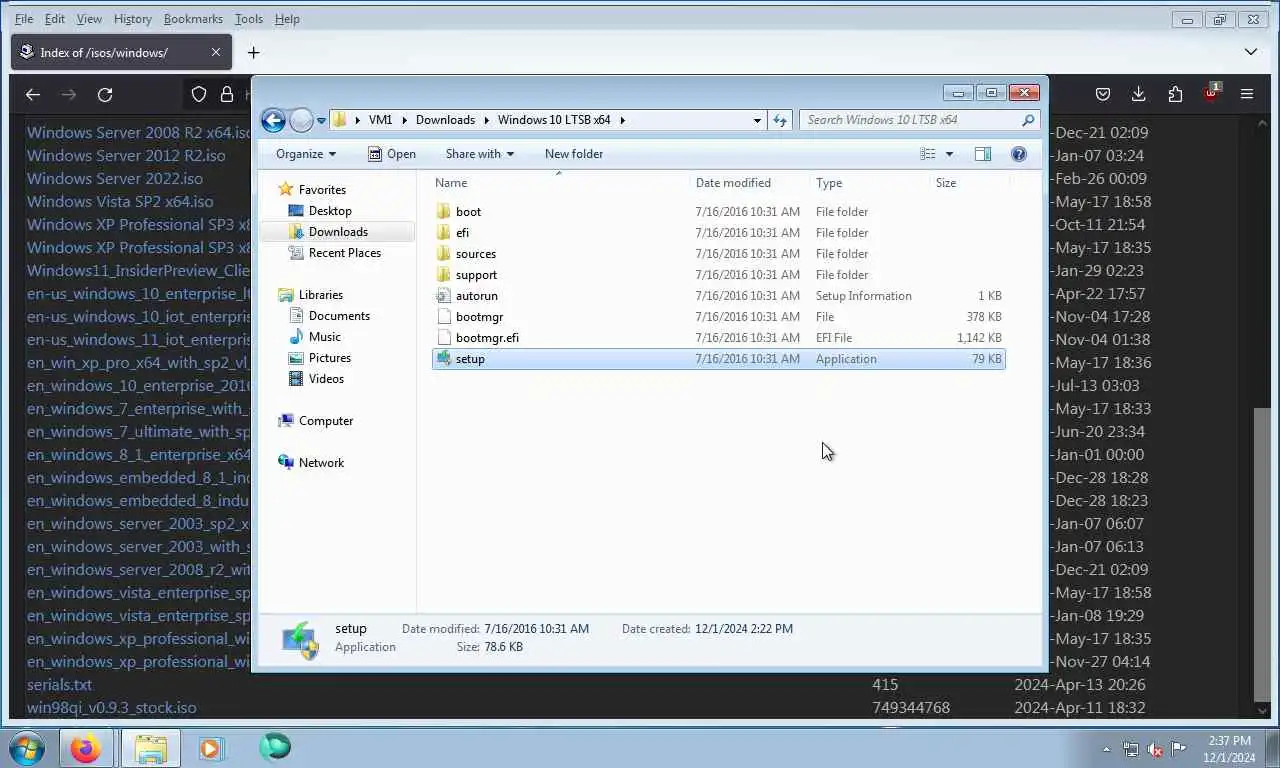Select the bootmgr.efi file icon
Screen dimensions: 1280x768
click(444, 338)
